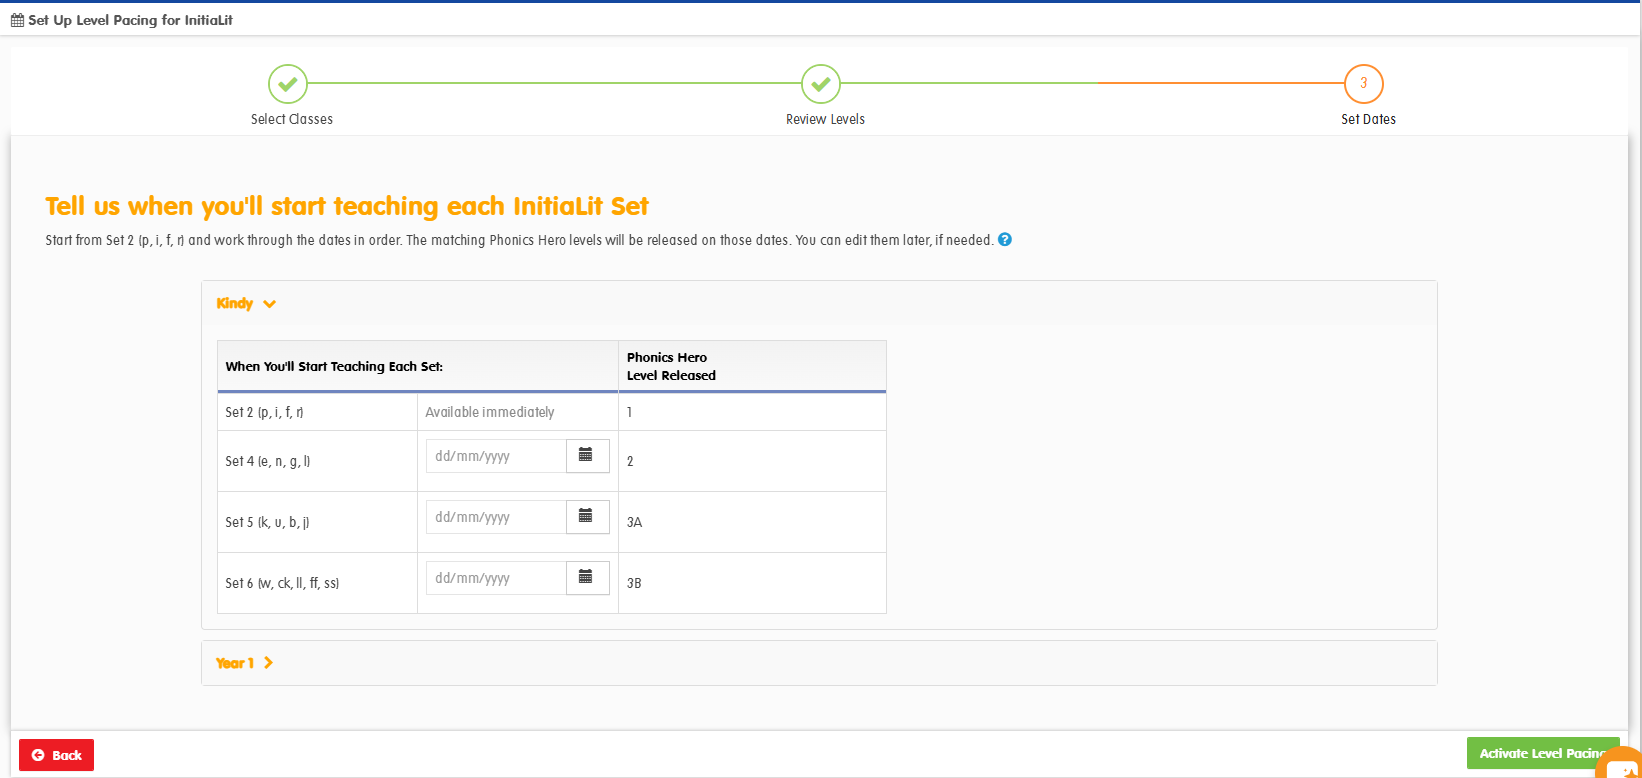This screenshot has height=778, width=1642.
Task: Click 'Set Up Level Pacing for InitiaLit' title
Action: [130, 20]
